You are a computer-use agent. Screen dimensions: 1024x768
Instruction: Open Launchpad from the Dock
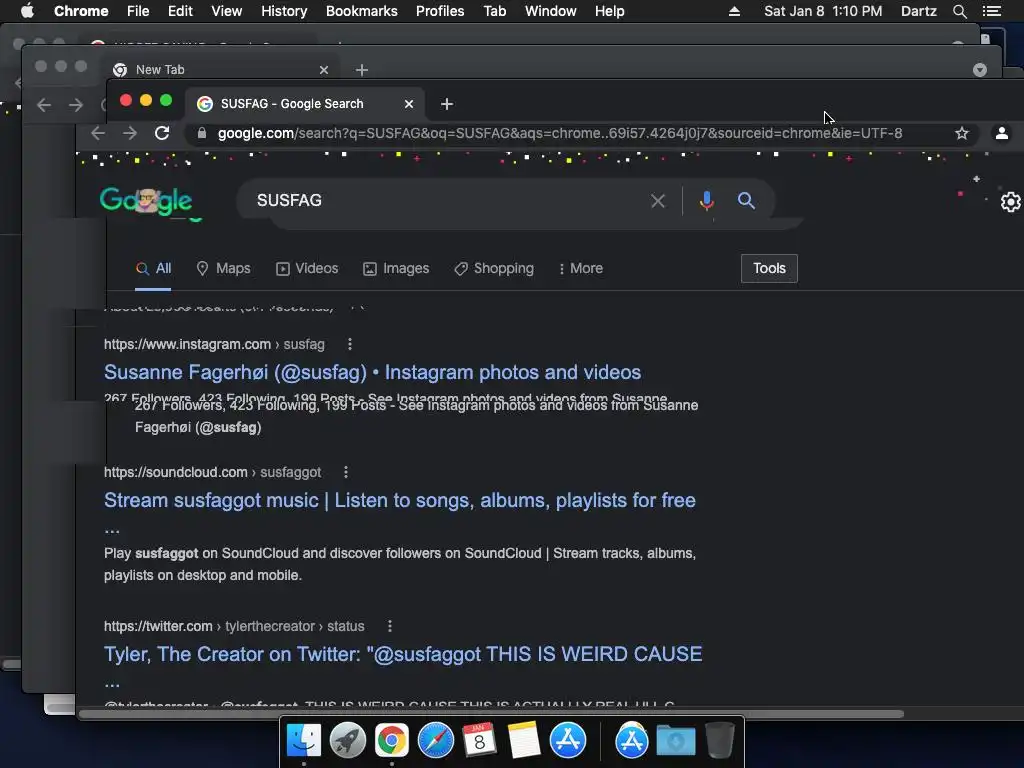(348, 741)
